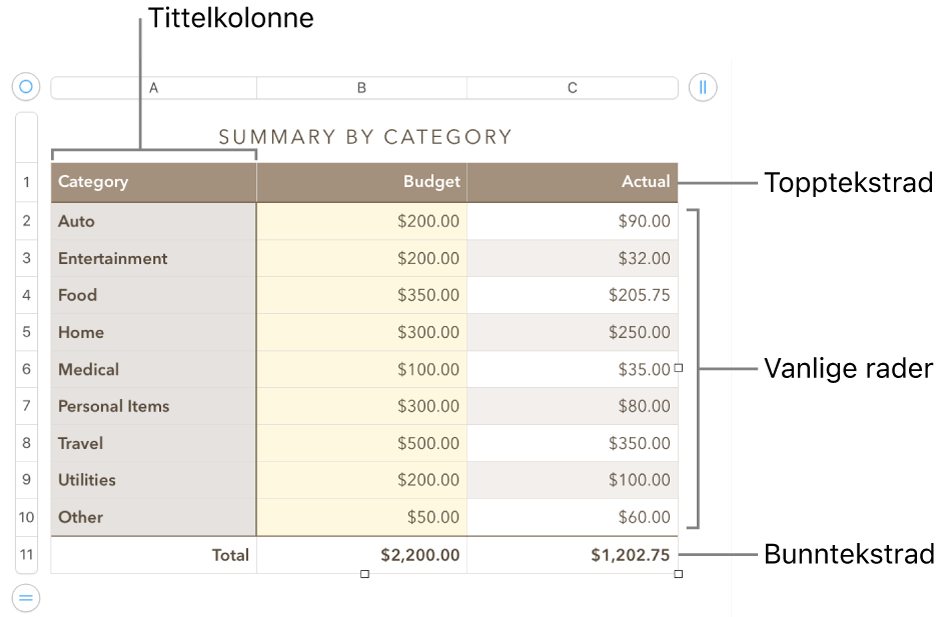Select column B header tab

(362, 88)
